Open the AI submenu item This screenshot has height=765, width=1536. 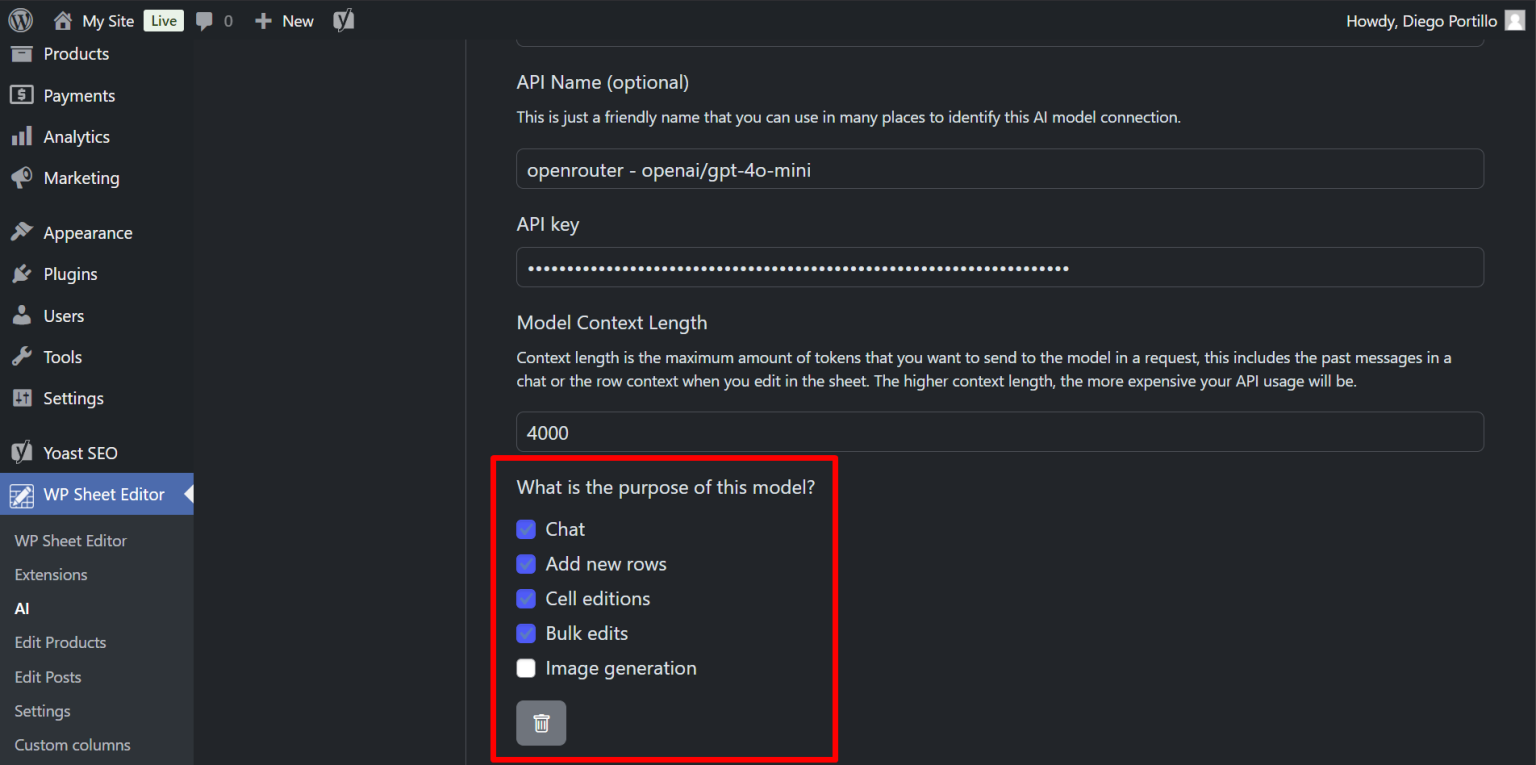pos(21,608)
